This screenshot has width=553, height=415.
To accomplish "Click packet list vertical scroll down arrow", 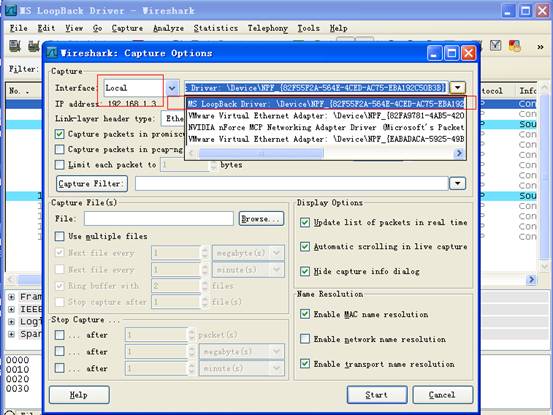I will point(545,266).
